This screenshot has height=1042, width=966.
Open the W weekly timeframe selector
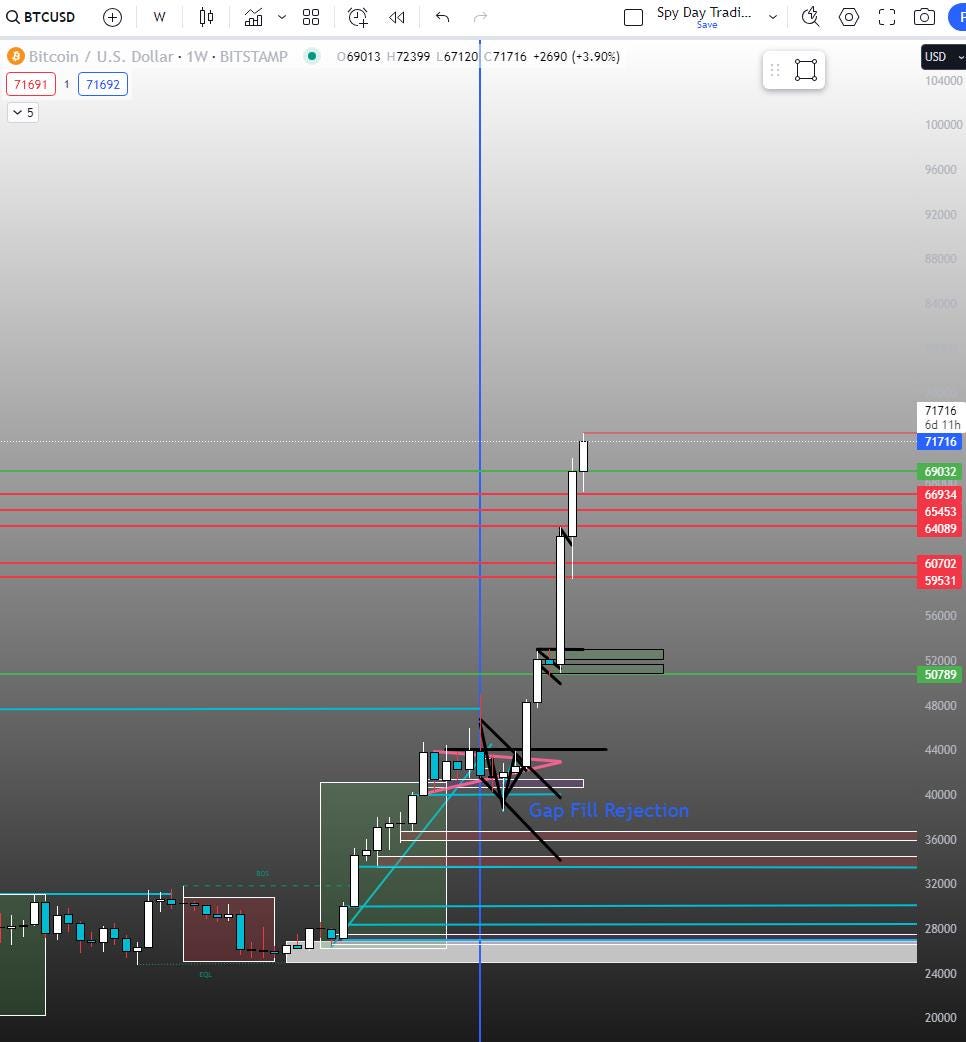tap(159, 17)
